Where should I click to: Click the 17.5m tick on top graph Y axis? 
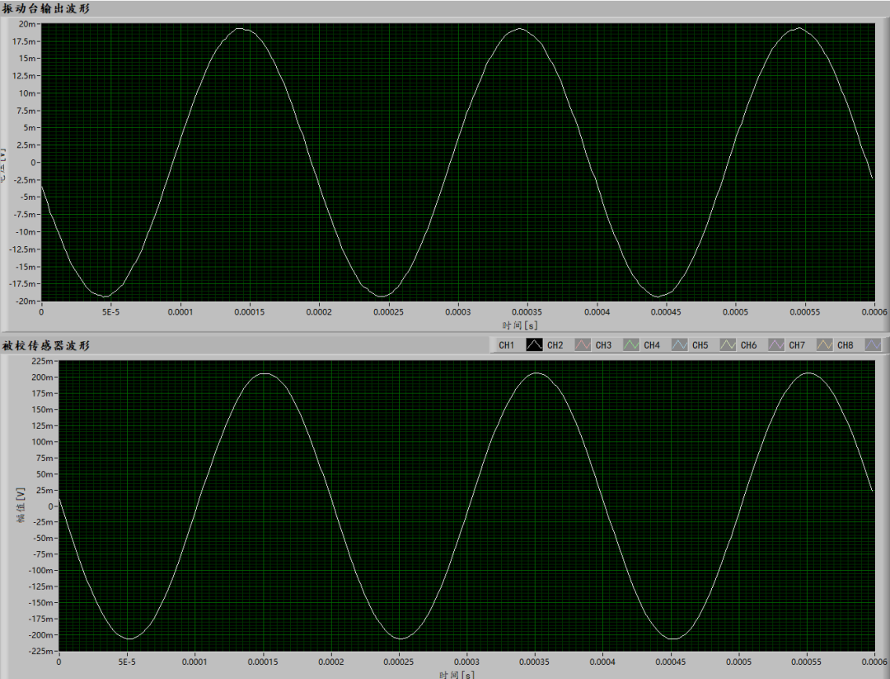25,41
